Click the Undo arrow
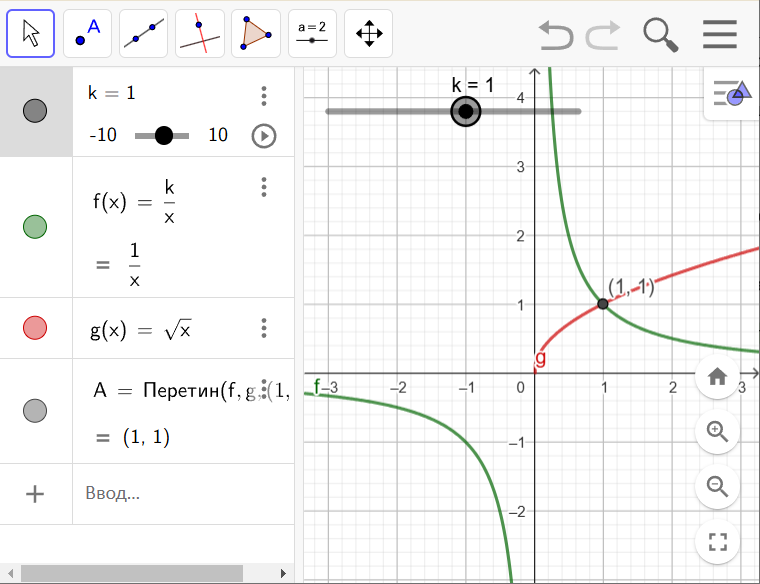 [556, 35]
